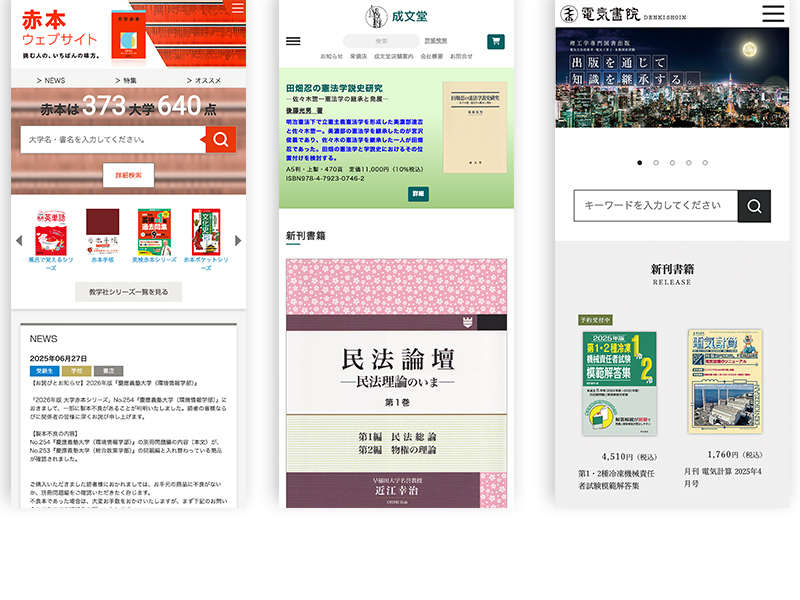Screen dimensions: 800x600
Task: Focus the 大学名・書名 search field
Action: click(113, 139)
